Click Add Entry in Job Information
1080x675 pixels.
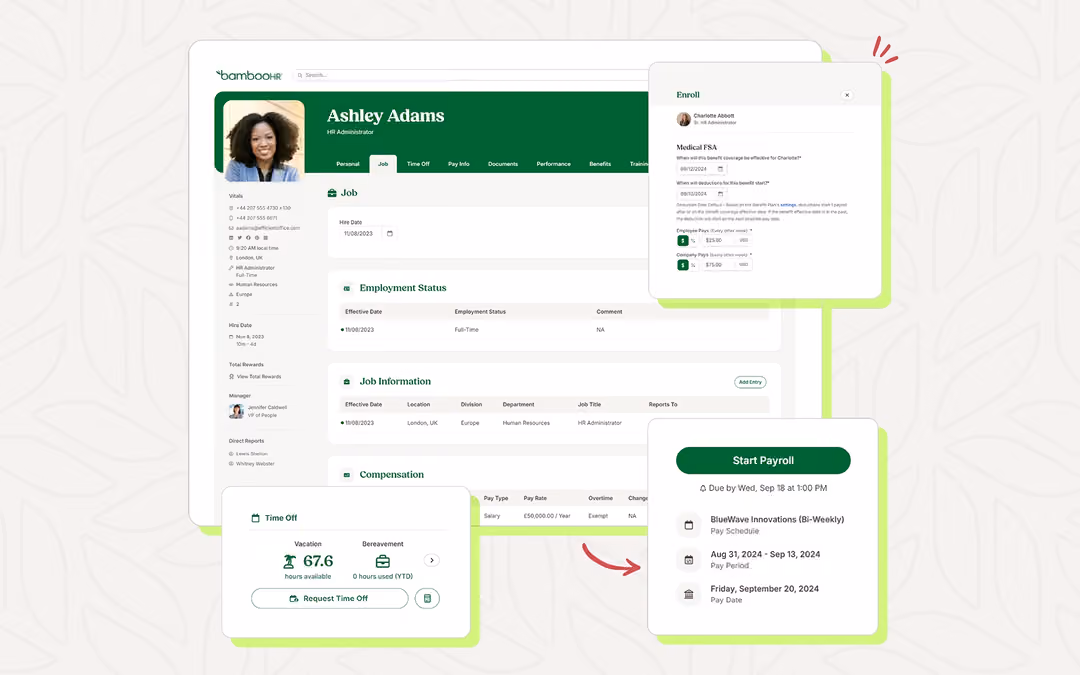[x=750, y=382]
